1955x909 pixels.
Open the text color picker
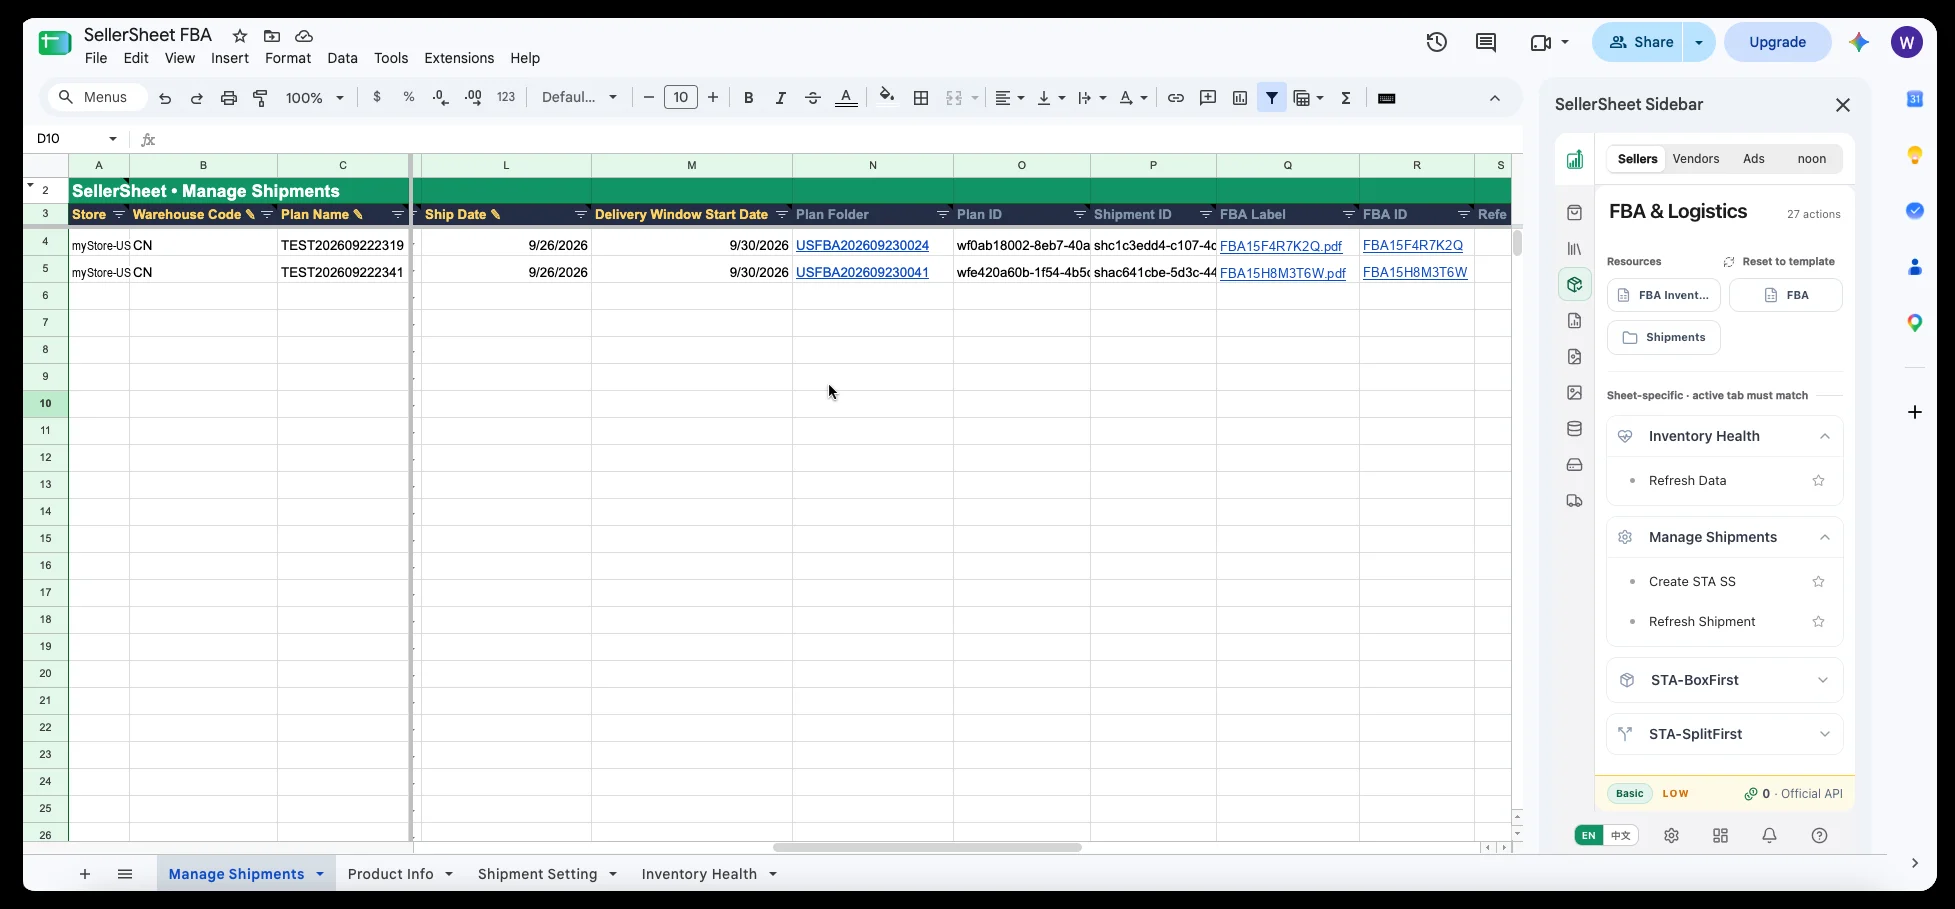[x=846, y=98]
